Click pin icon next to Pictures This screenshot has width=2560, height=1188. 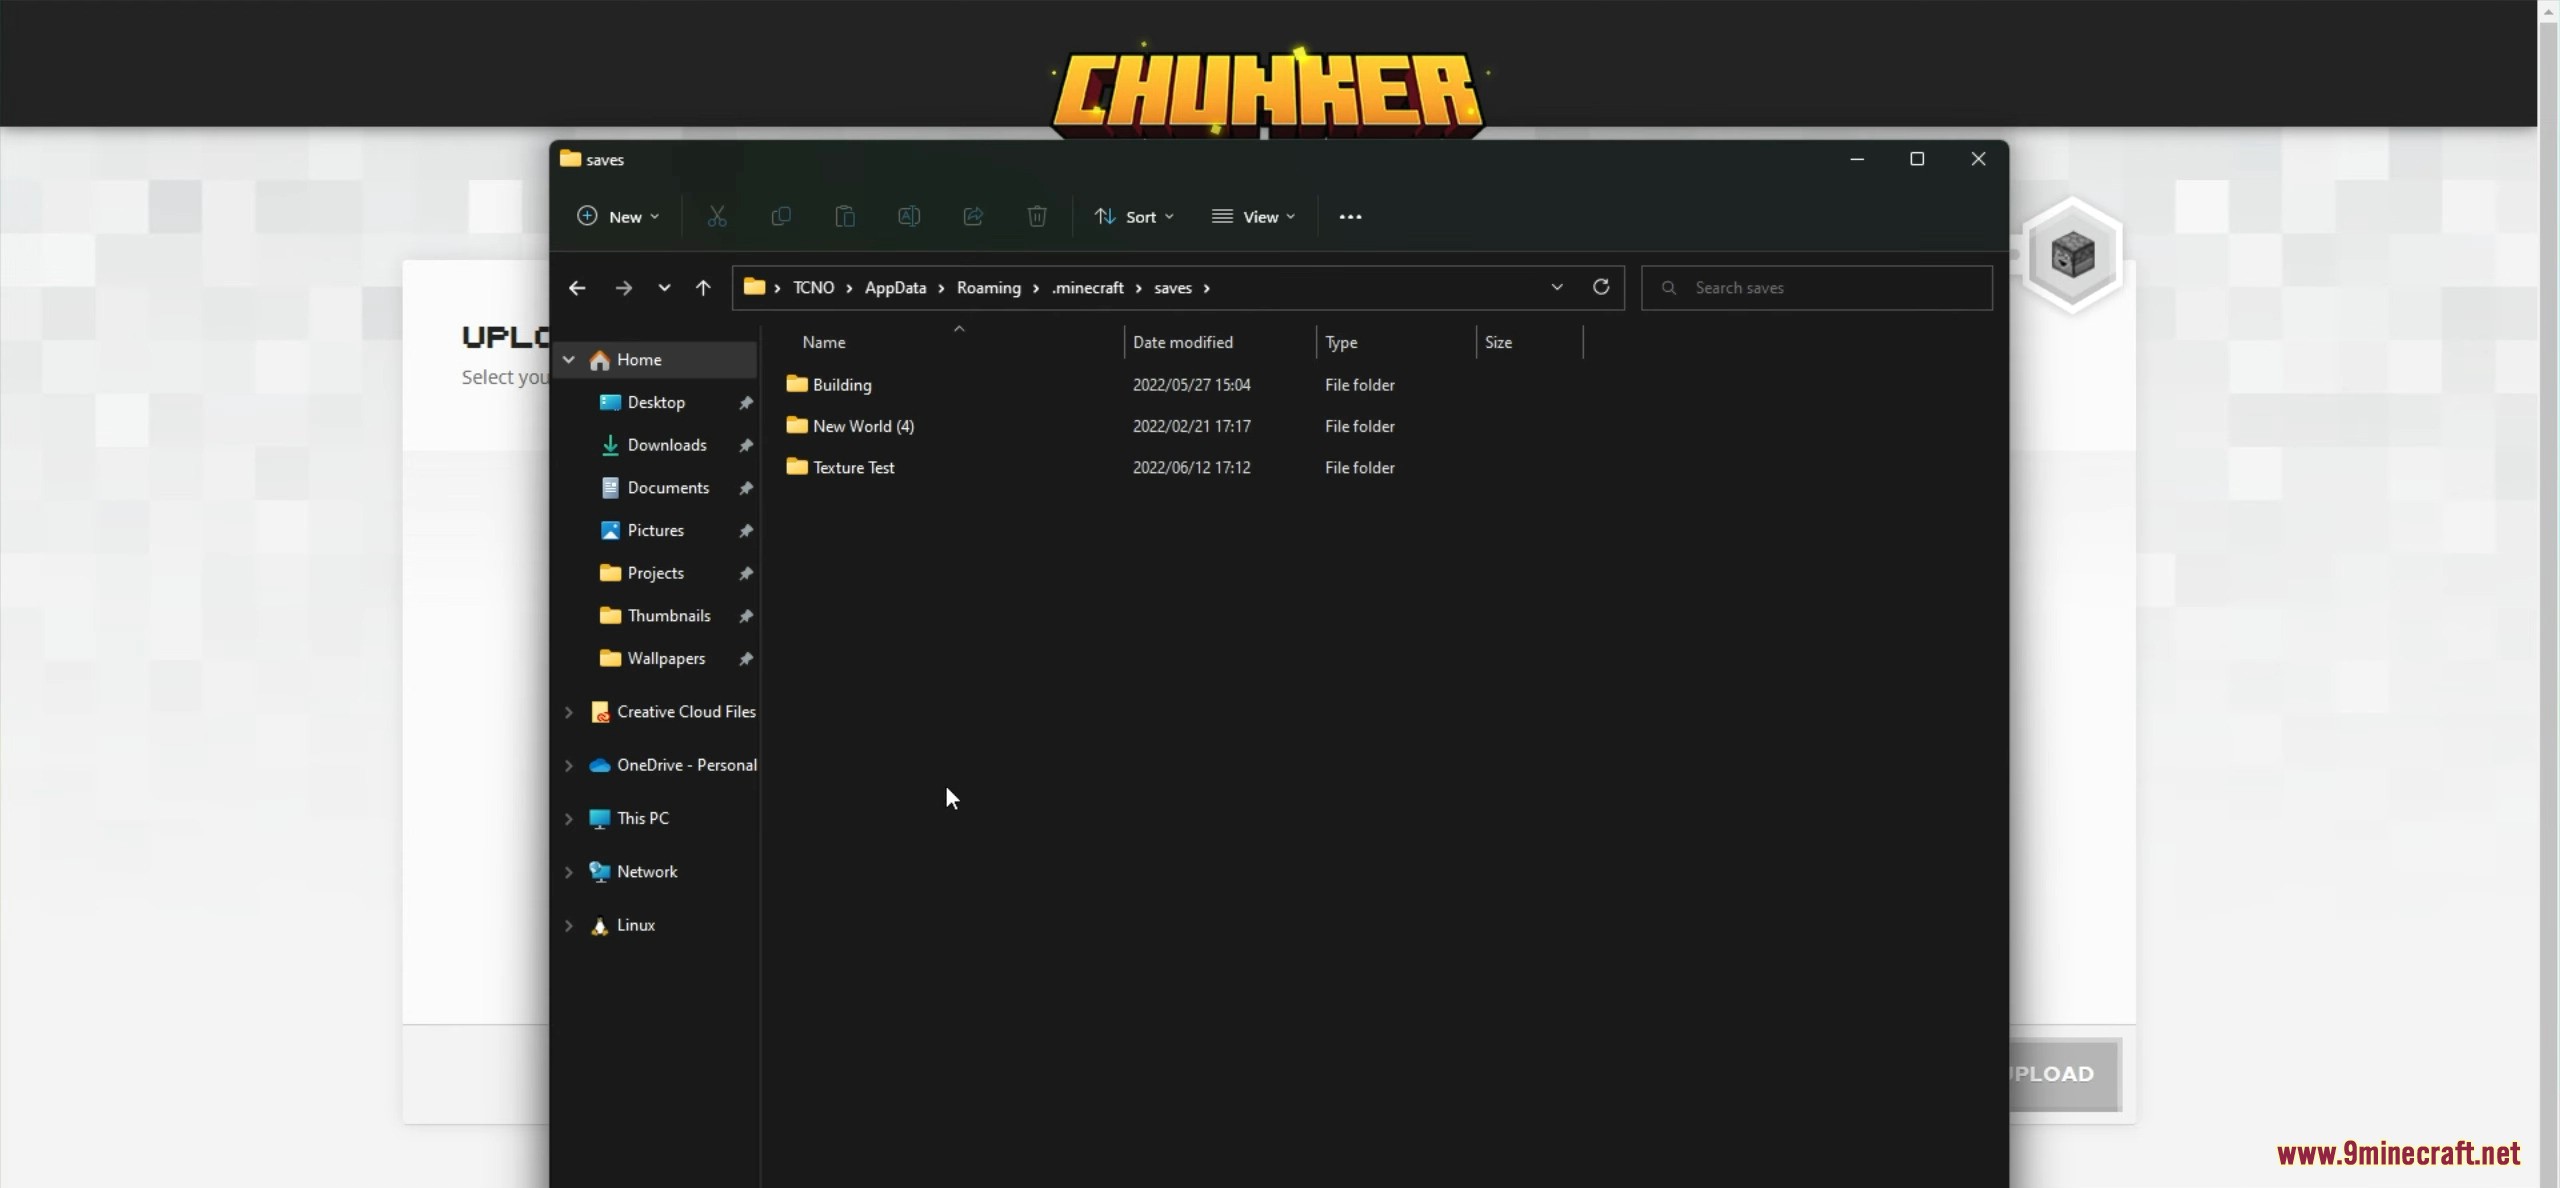click(x=745, y=531)
